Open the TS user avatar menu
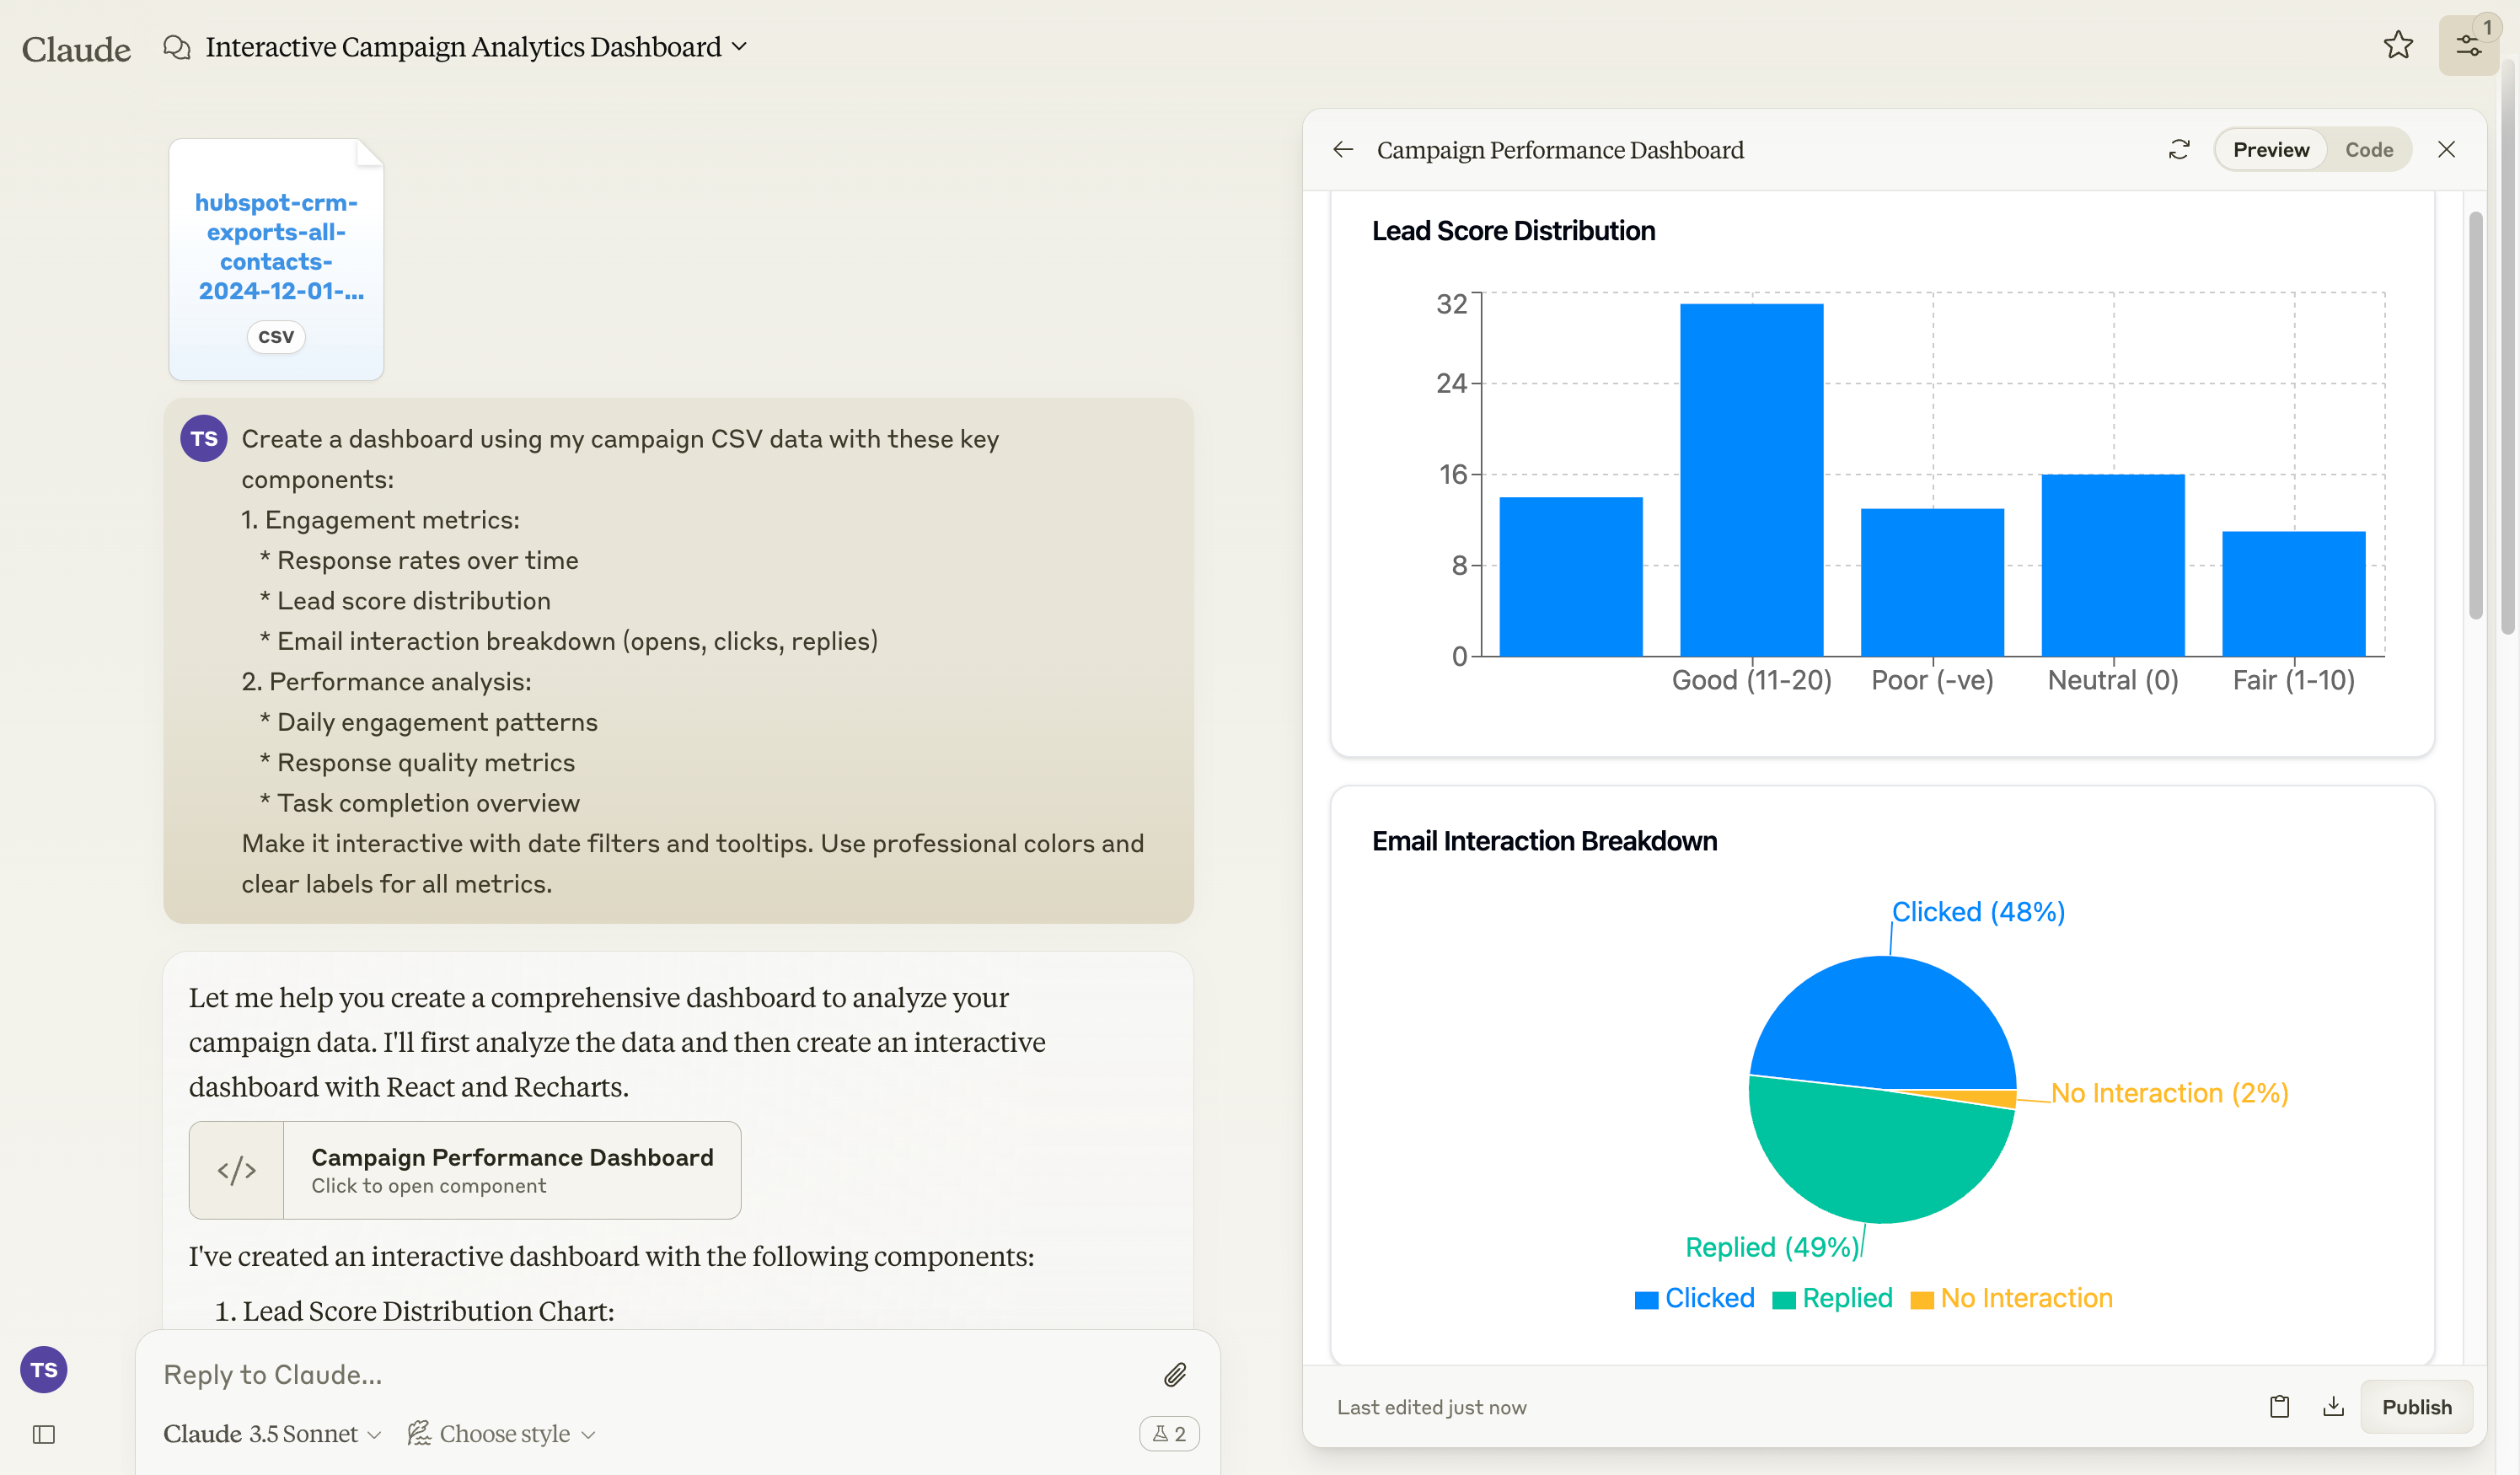Image resolution: width=2520 pixels, height=1475 pixels. click(44, 1369)
